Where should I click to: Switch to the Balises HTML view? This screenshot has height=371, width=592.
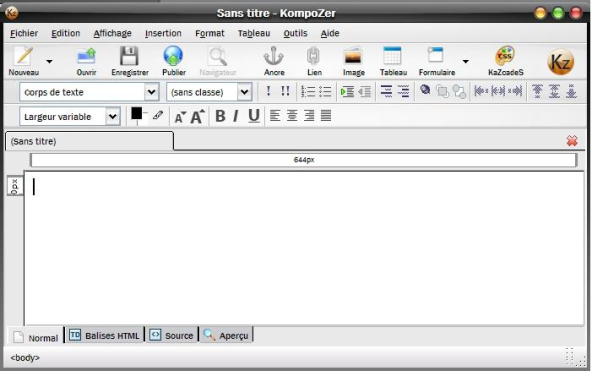click(105, 335)
